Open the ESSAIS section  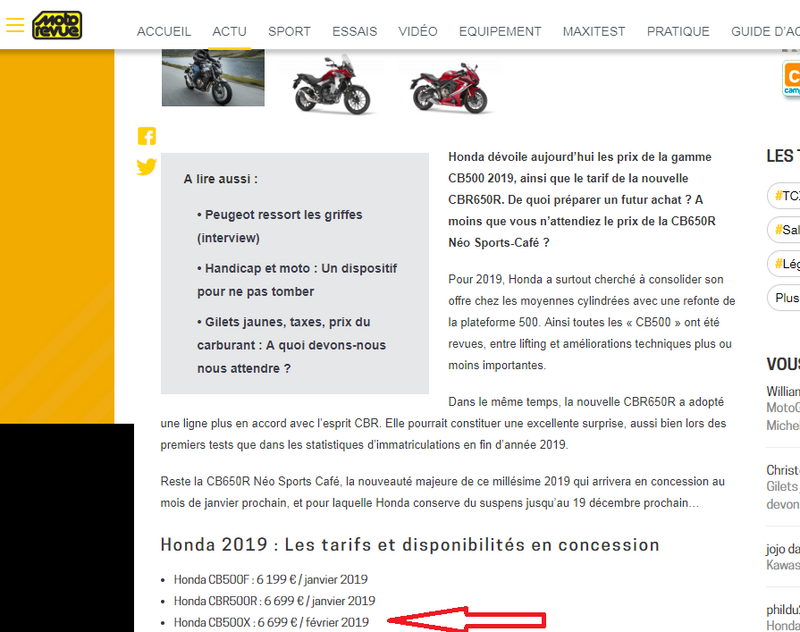355,32
